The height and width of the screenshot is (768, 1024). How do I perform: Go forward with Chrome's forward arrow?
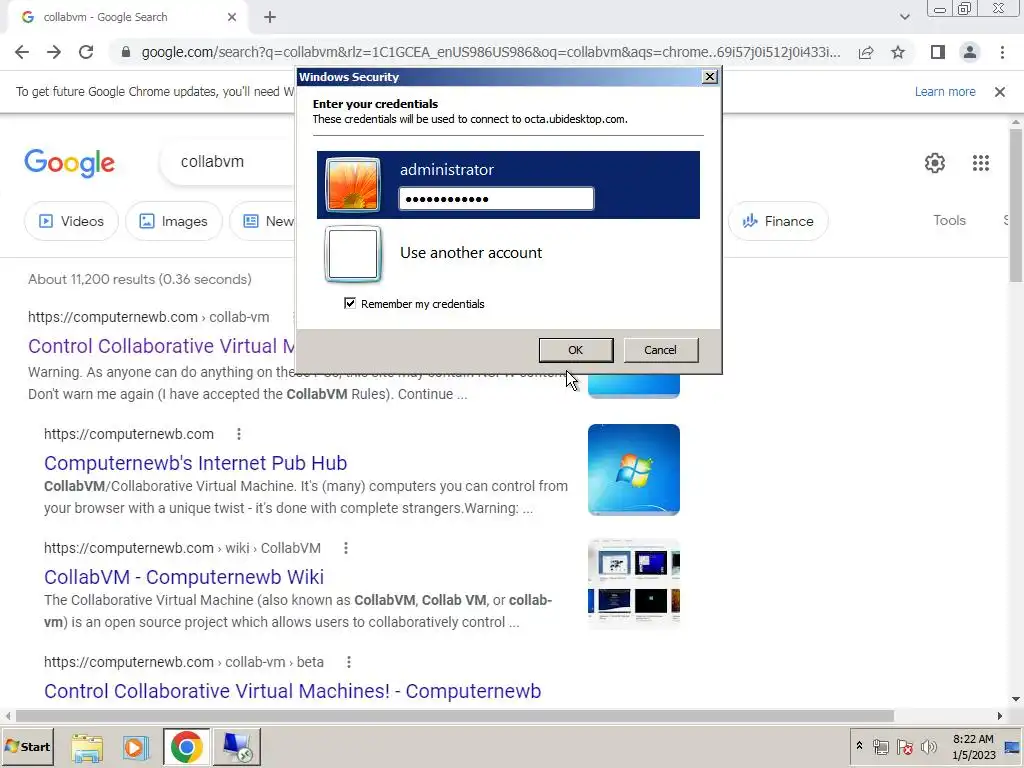coord(54,52)
